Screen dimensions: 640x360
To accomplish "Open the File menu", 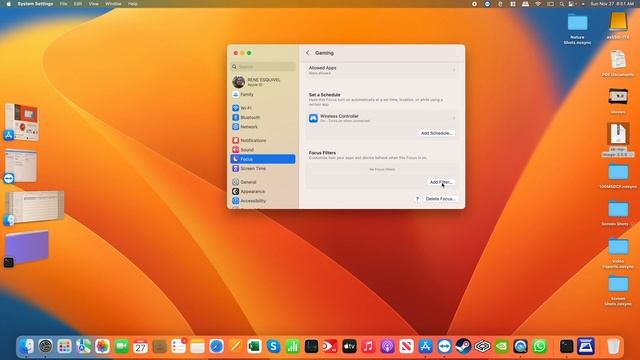I will pyautogui.click(x=63, y=4).
